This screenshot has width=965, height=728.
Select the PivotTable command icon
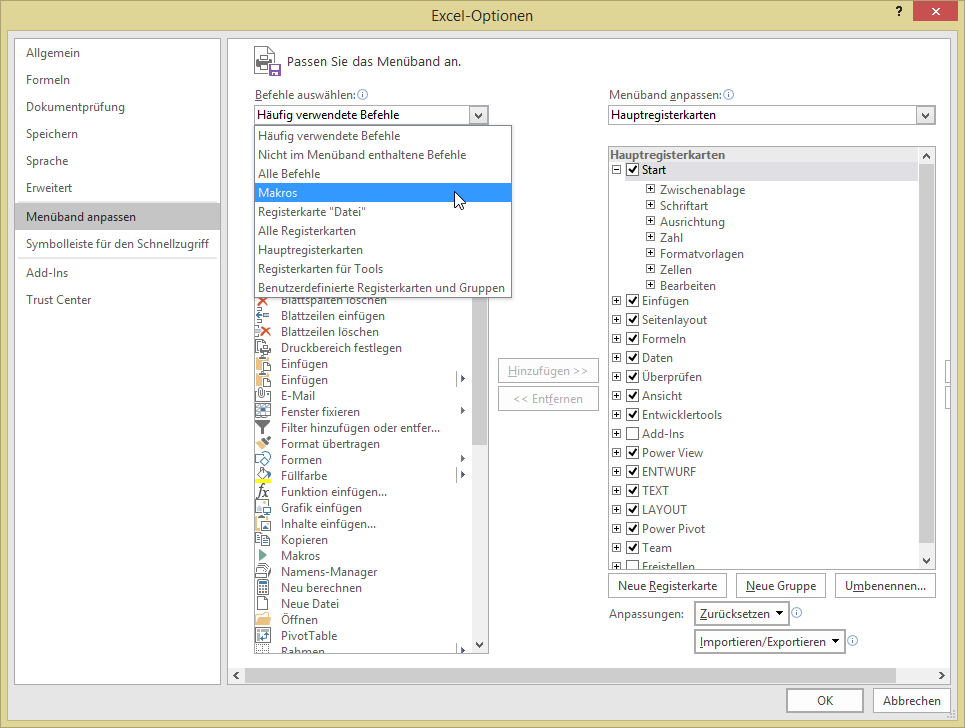click(x=263, y=636)
